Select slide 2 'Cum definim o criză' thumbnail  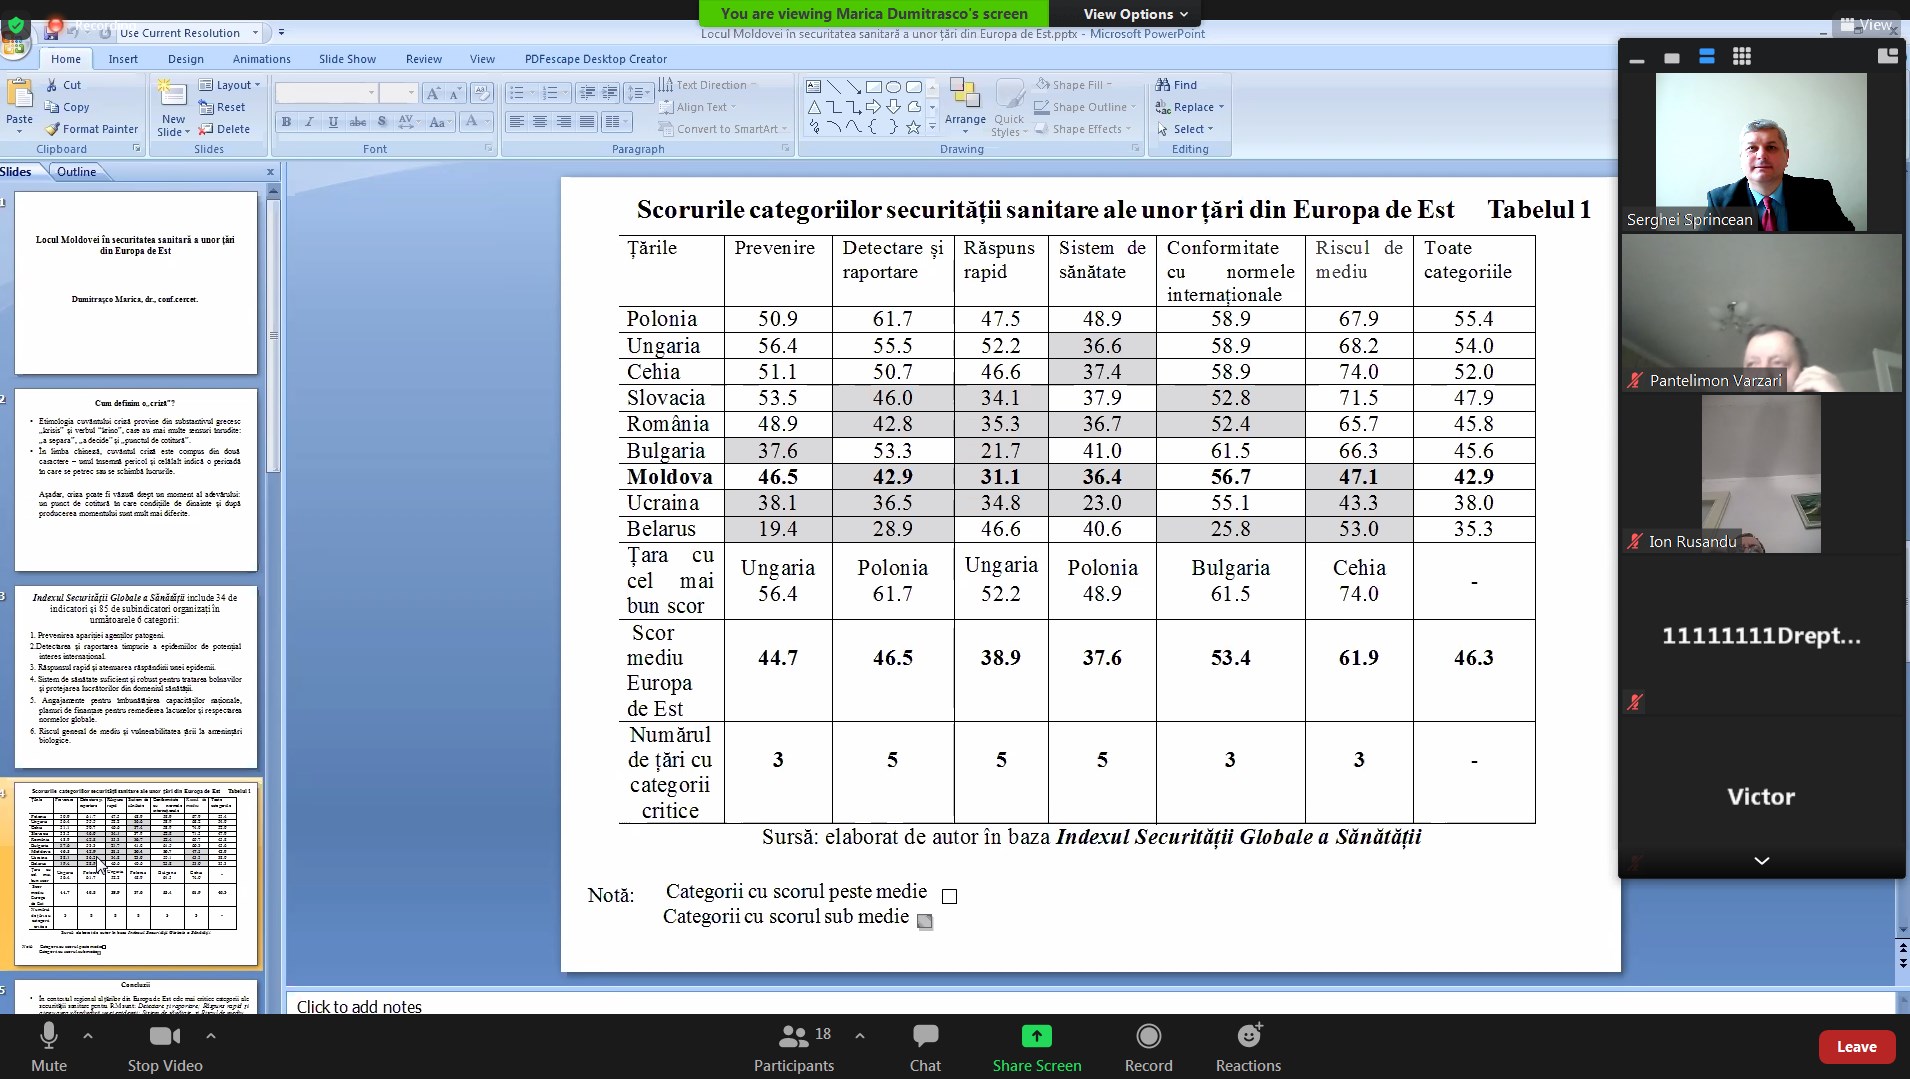tap(136, 480)
